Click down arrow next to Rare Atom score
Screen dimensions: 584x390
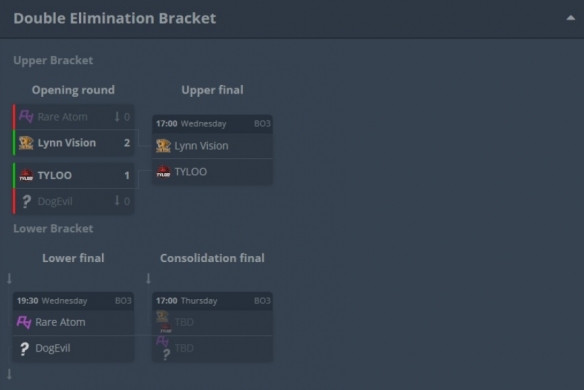coord(117,117)
